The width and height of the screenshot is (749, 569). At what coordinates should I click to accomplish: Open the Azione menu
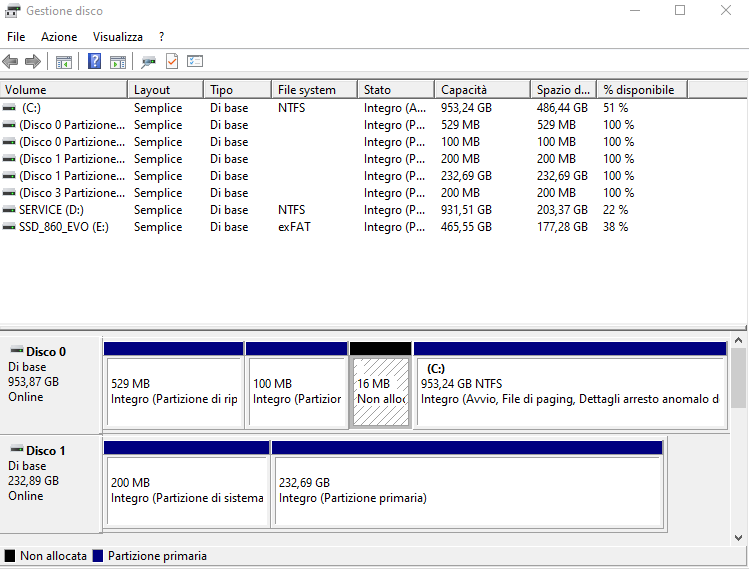click(59, 37)
